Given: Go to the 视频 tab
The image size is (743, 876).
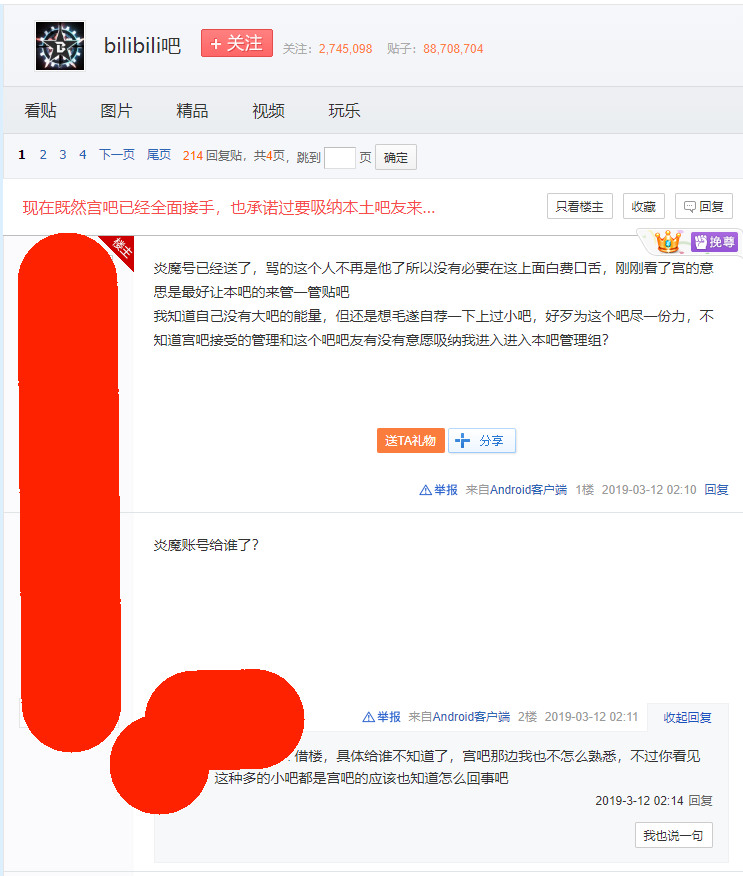Looking at the screenshot, I should [x=268, y=111].
